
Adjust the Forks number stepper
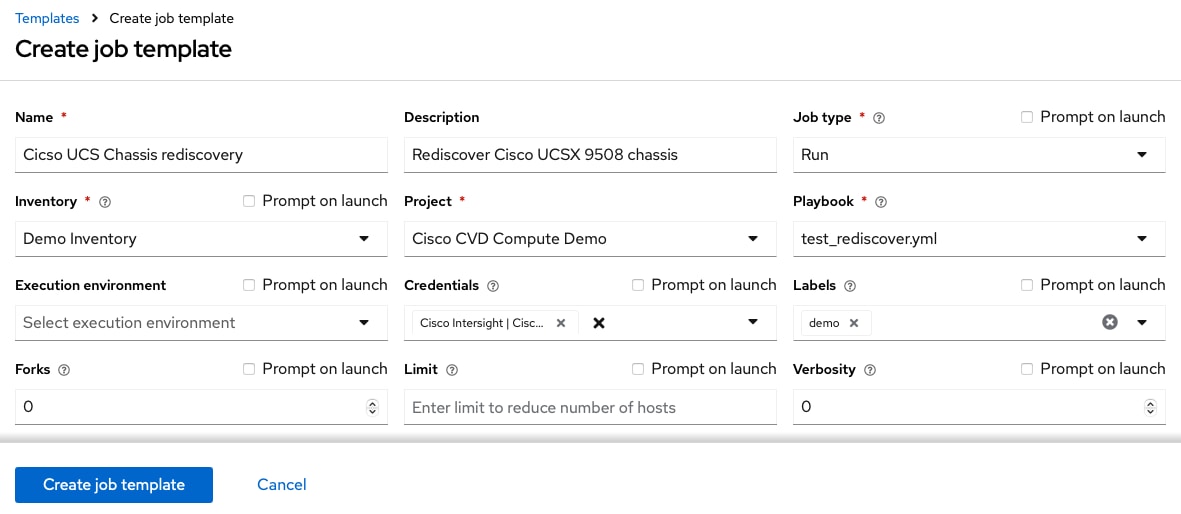click(372, 407)
